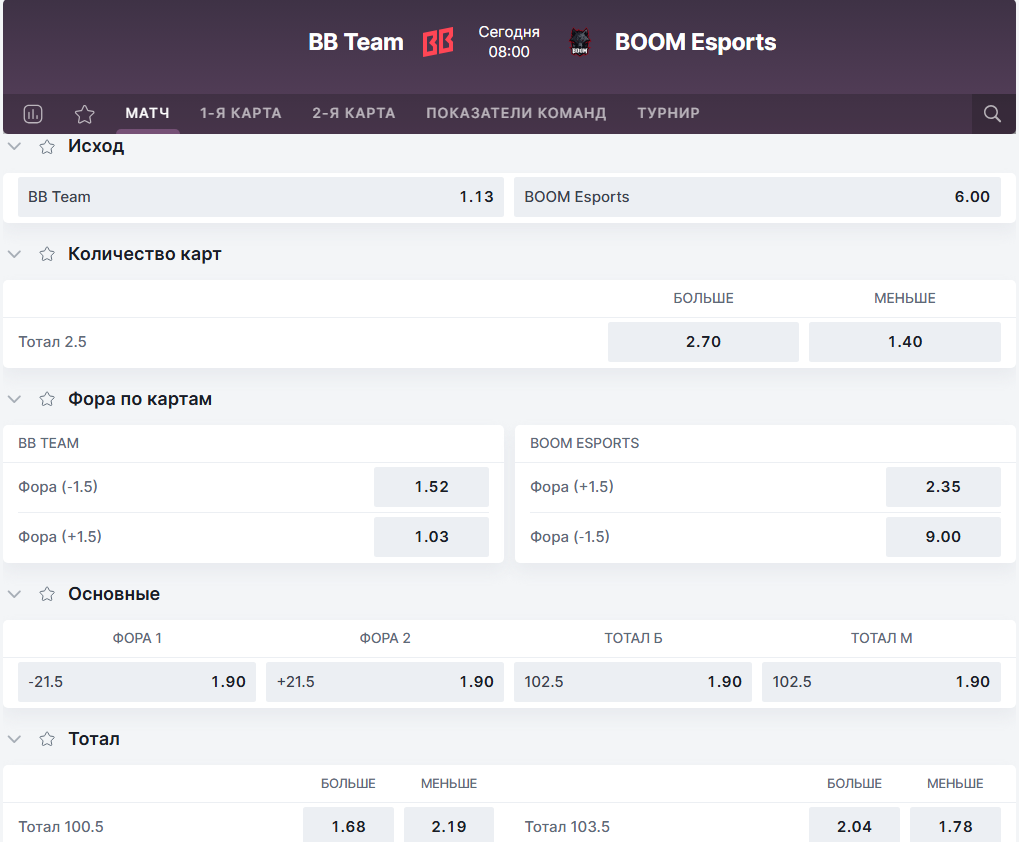Select Тотал Б 102.5 odds 1.90
Screen dimensions: 1019x842
point(633,682)
